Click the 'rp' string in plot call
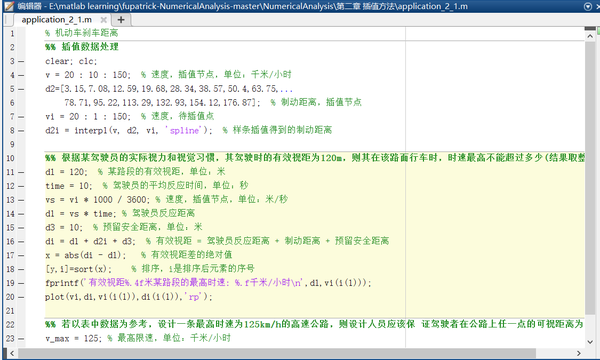 pyautogui.click(x=194, y=296)
